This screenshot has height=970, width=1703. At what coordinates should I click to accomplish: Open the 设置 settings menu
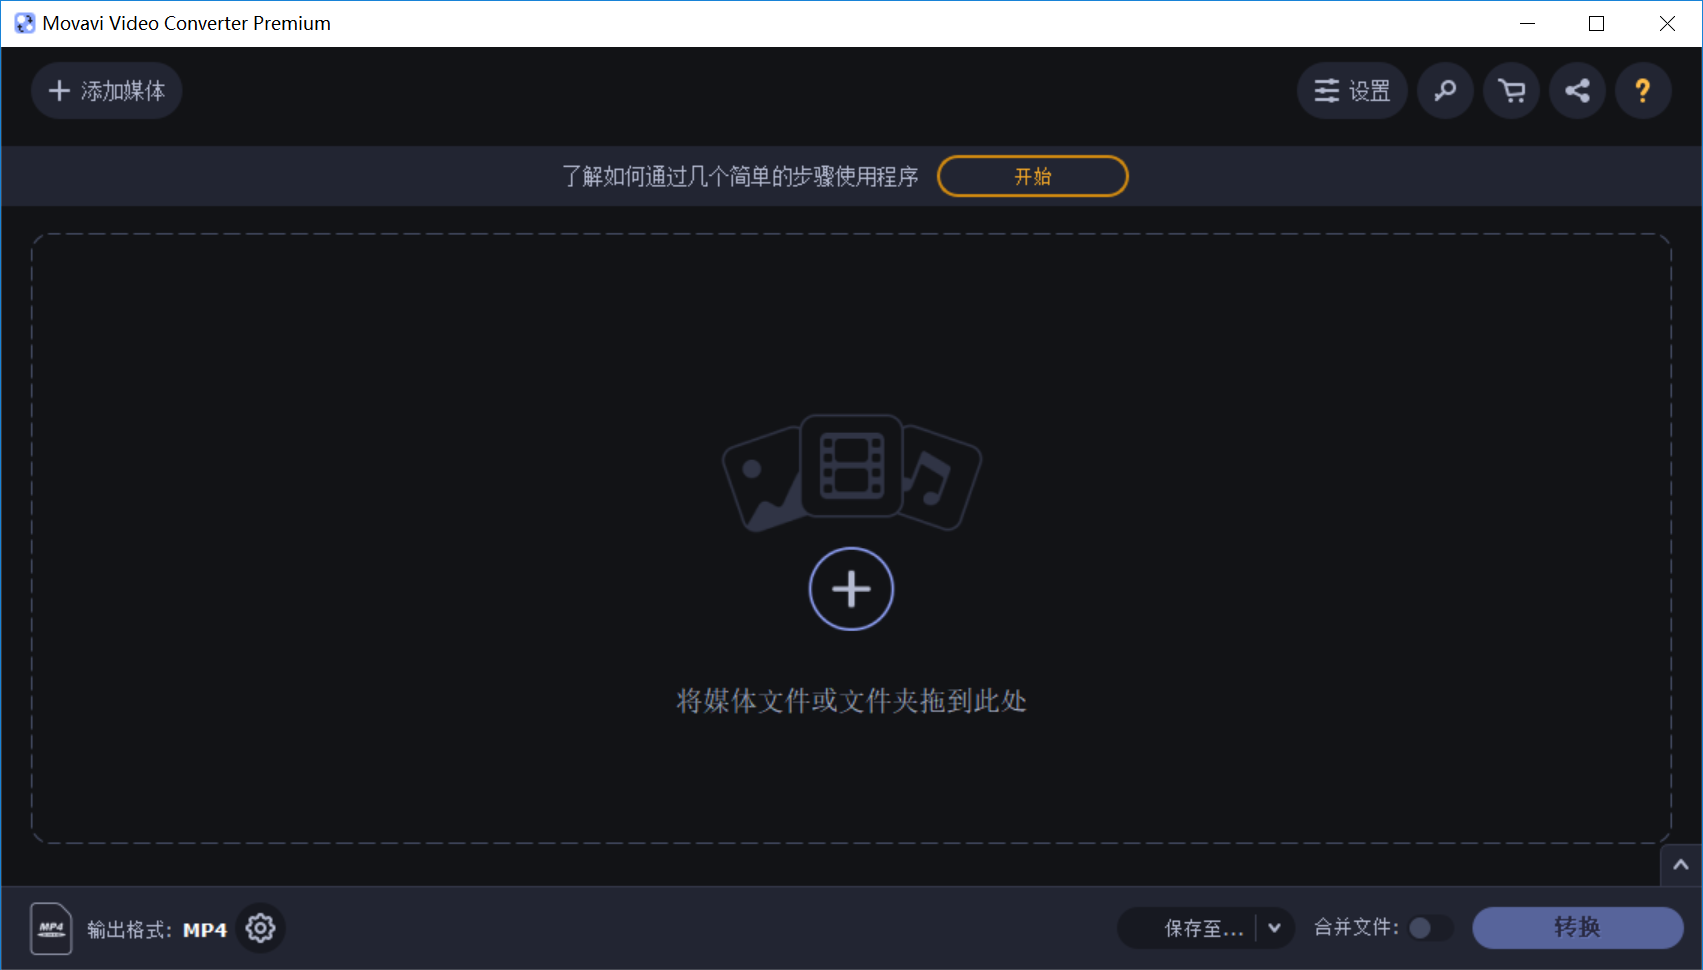[x=1352, y=91]
